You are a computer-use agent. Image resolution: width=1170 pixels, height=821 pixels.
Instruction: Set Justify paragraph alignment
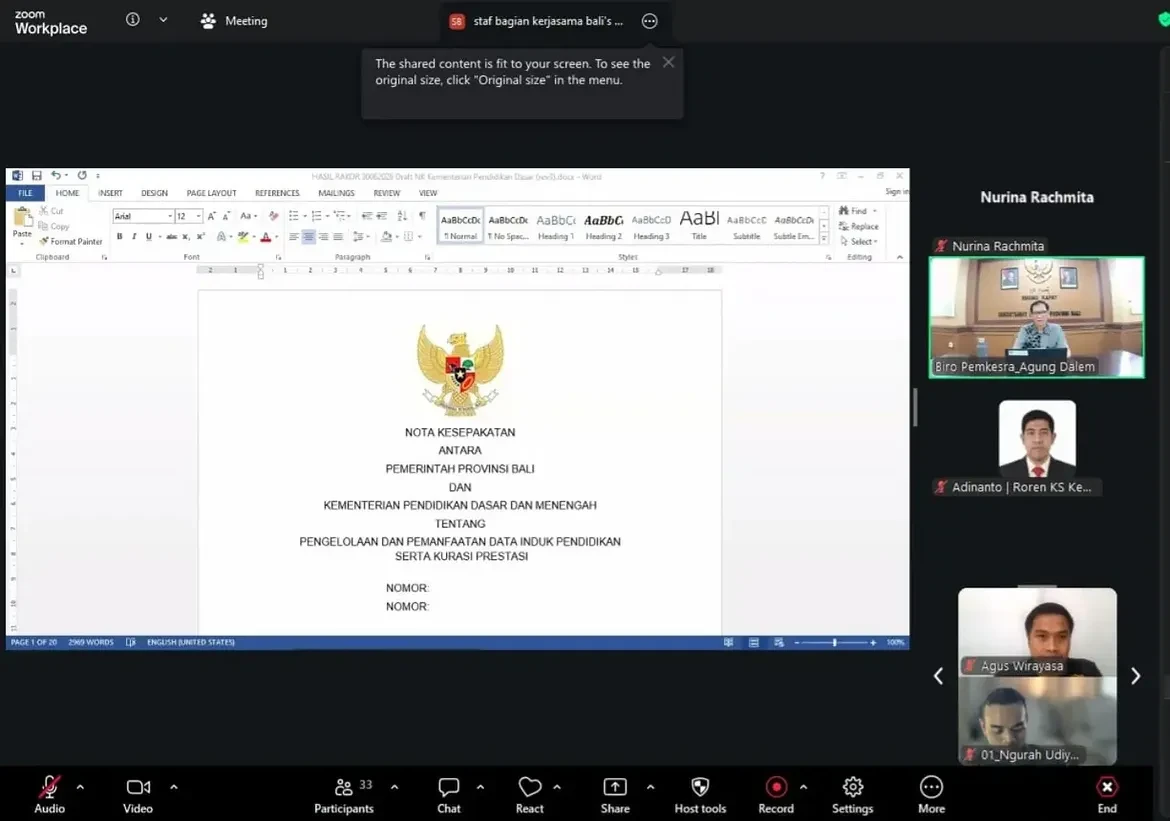click(x=338, y=237)
